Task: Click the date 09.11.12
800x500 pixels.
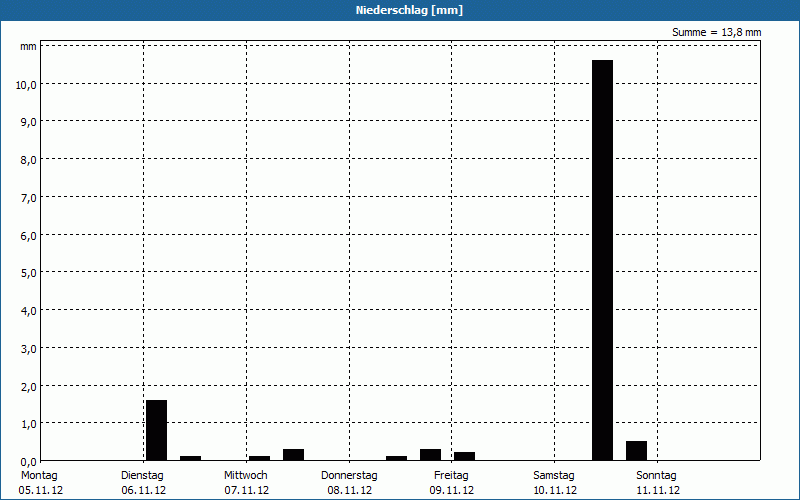Action: click(x=452, y=491)
